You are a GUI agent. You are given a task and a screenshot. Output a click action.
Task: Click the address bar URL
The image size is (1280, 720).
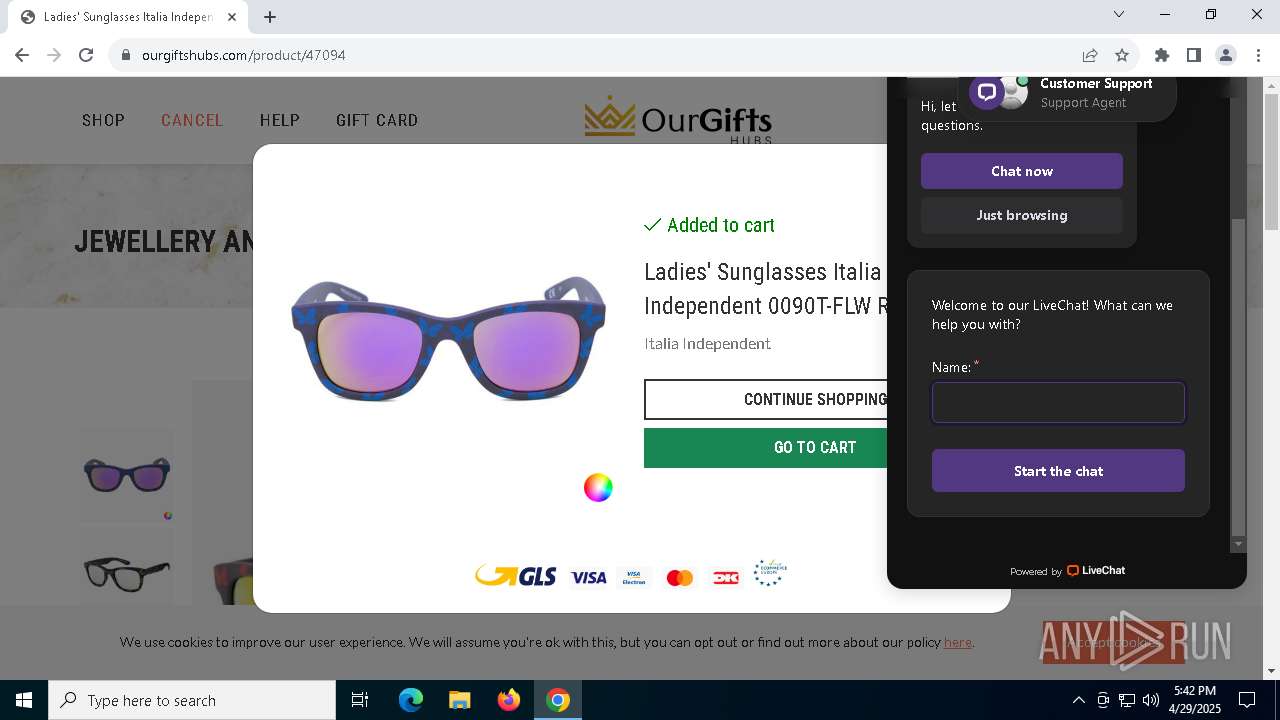pos(244,55)
